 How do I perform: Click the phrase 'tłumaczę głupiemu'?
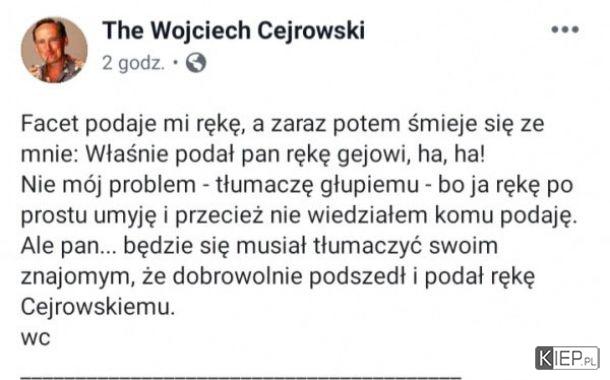pos(317,186)
